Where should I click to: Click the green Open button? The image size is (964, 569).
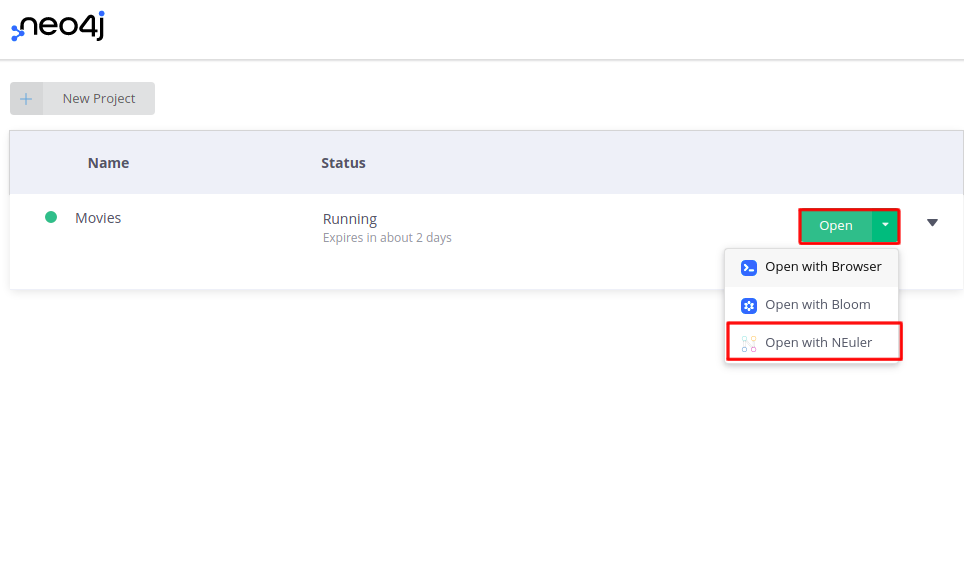(x=836, y=226)
